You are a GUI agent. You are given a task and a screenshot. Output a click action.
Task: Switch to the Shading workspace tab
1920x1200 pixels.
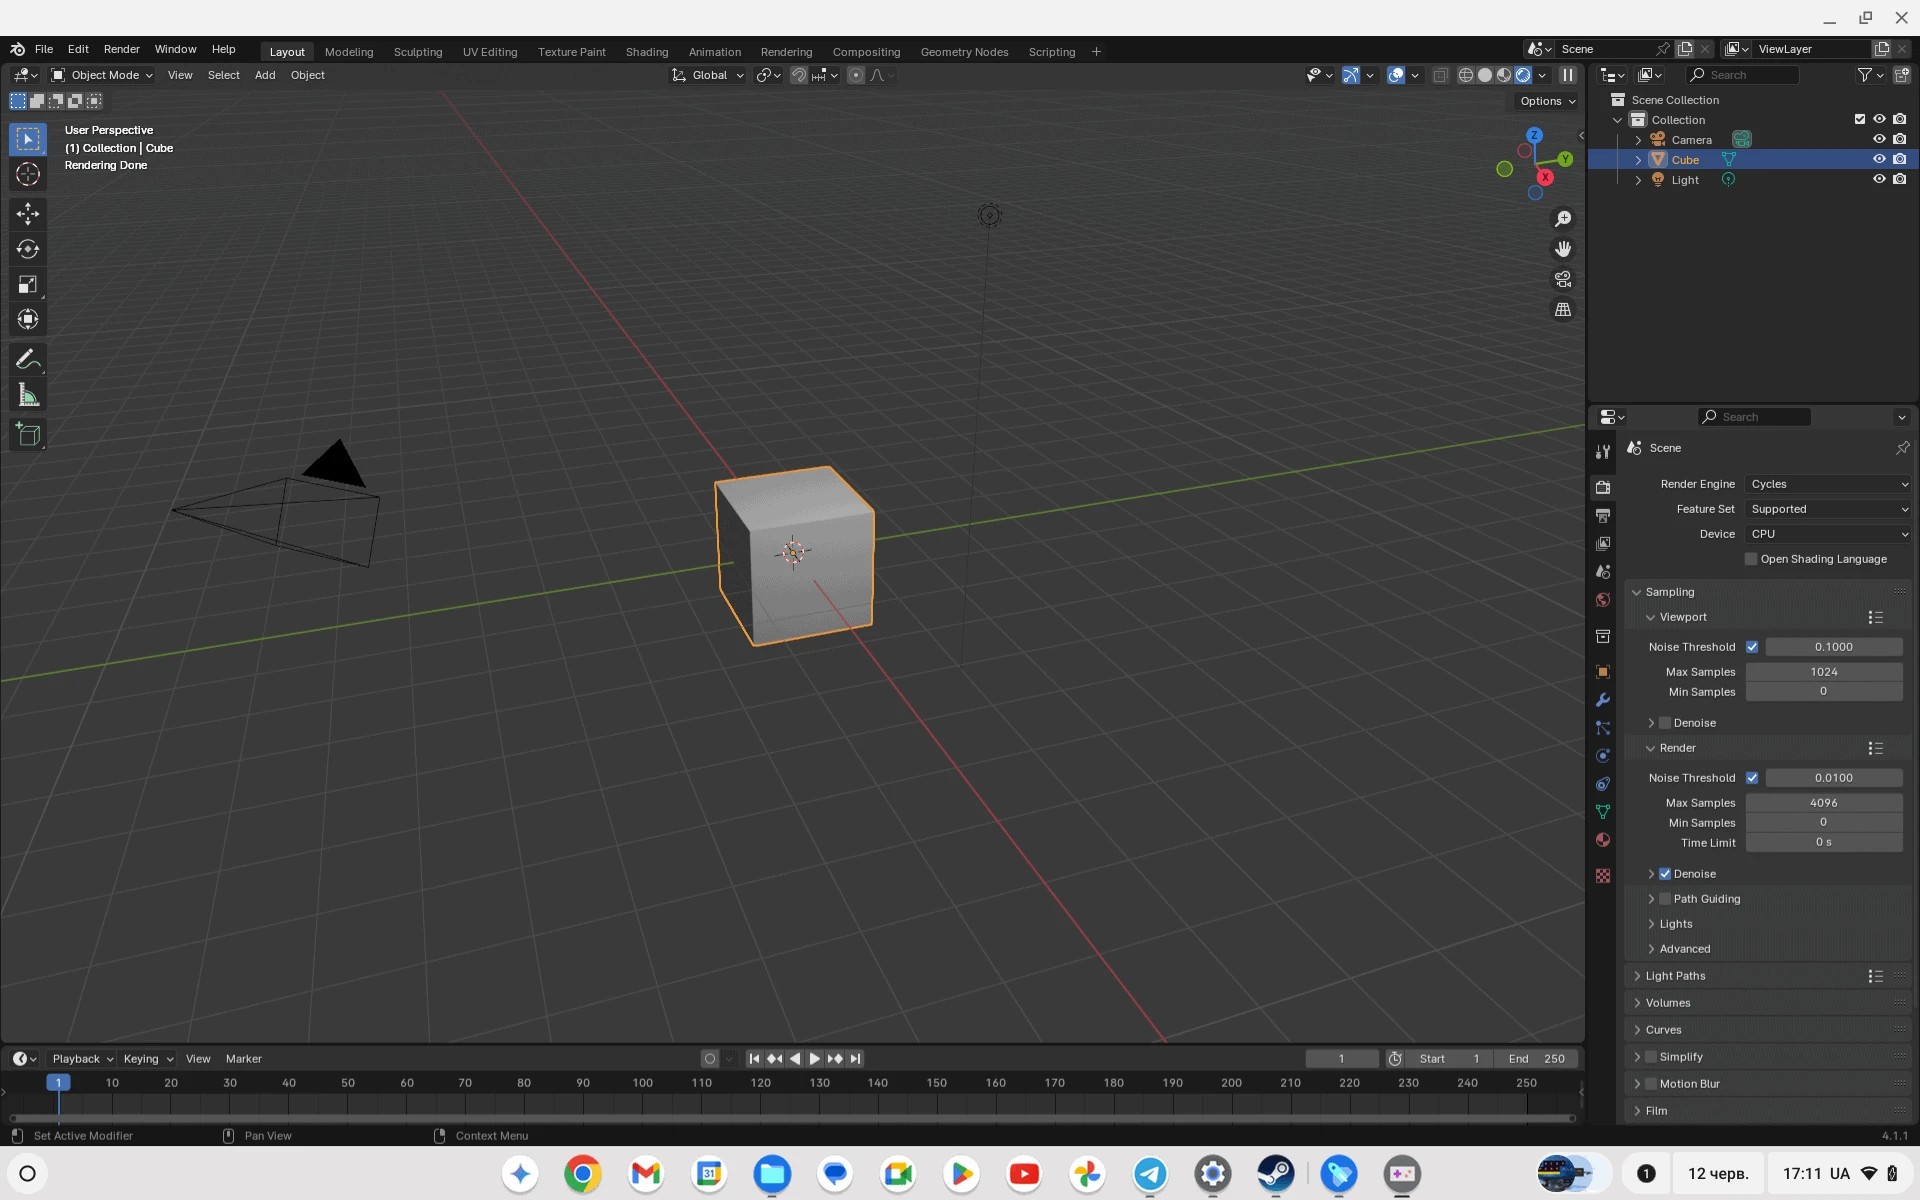(646, 52)
